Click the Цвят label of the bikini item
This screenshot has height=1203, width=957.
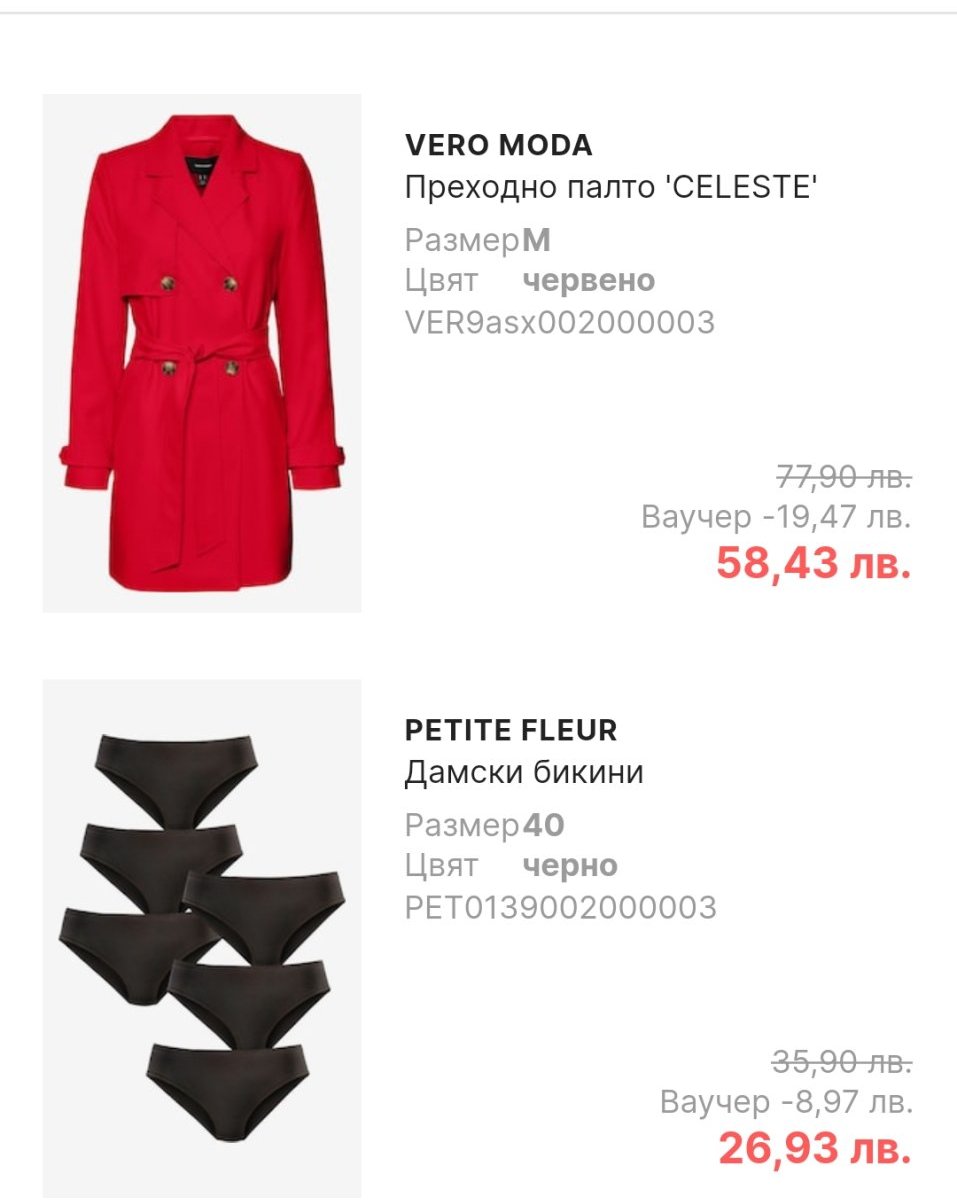point(441,866)
